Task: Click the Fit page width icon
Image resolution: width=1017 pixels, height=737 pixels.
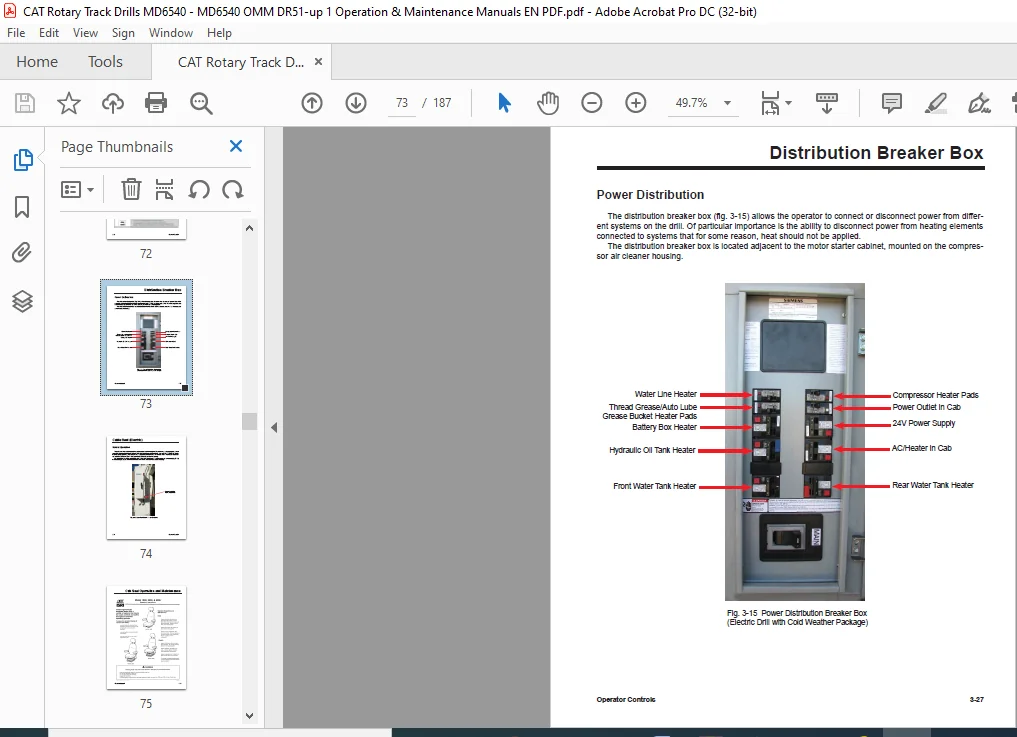Action: point(770,103)
